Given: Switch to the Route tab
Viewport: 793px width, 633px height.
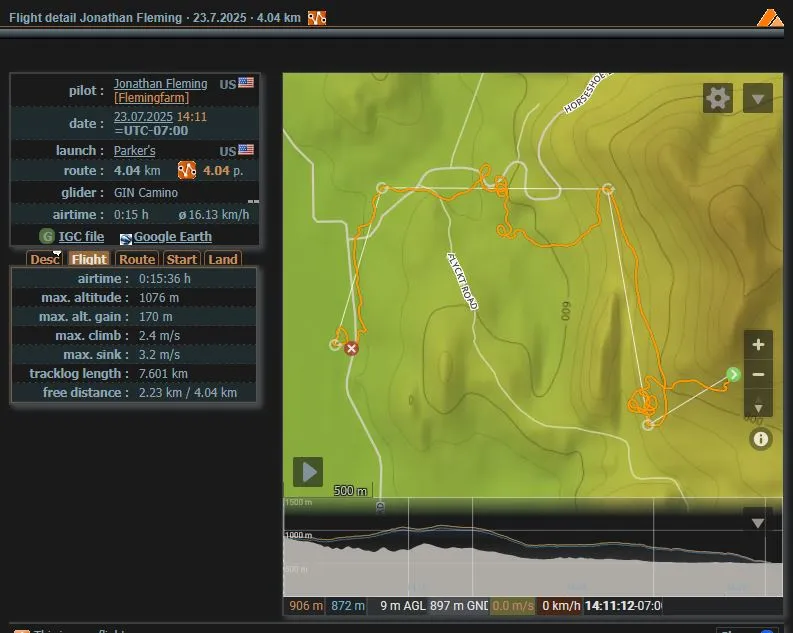Looking at the screenshot, I should point(137,259).
